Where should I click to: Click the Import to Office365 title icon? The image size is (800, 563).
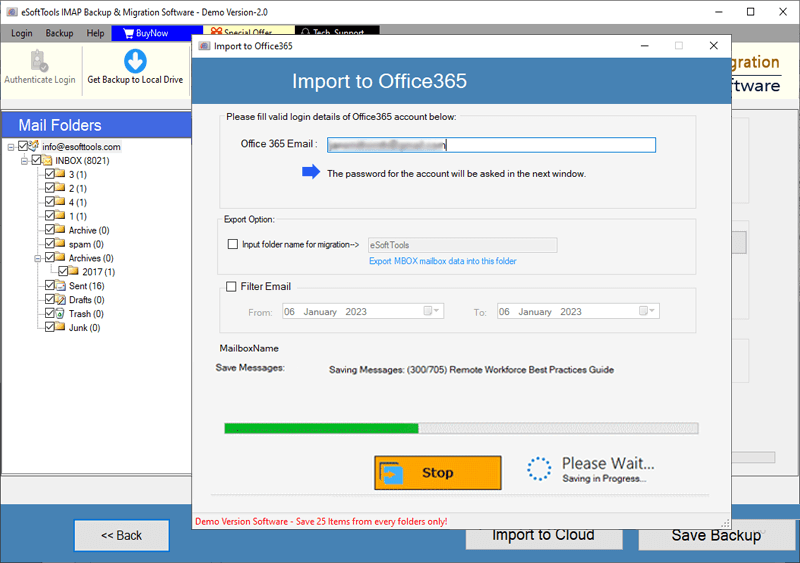(205, 46)
